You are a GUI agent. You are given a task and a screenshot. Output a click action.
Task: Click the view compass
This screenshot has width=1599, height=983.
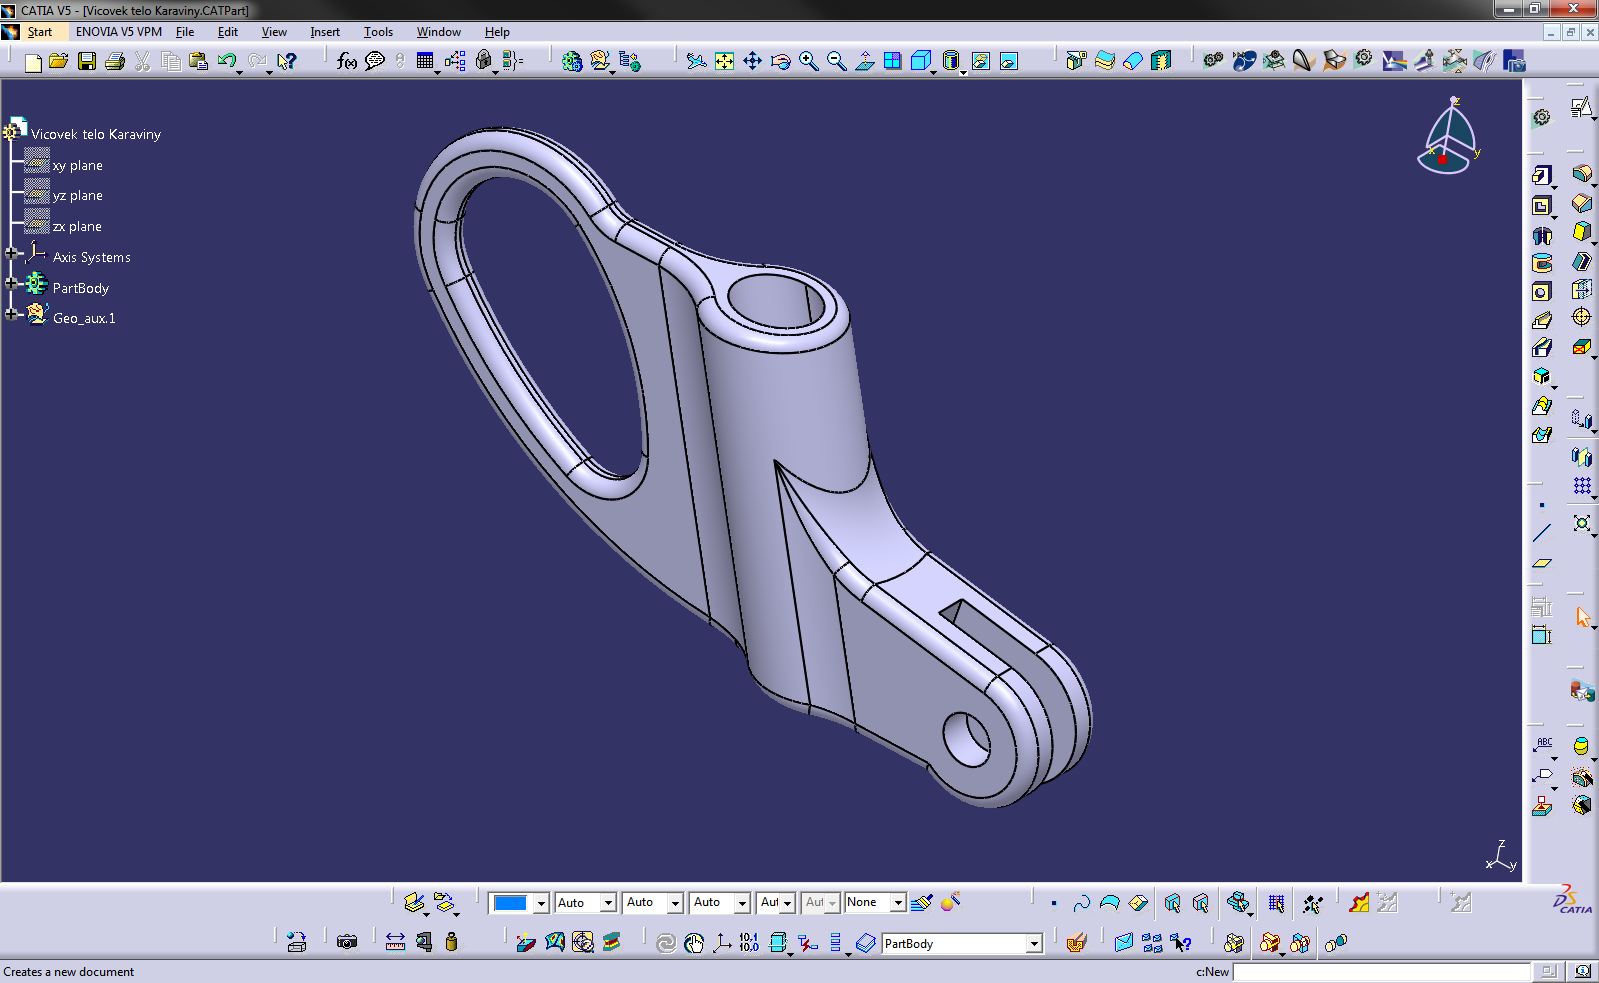coord(1449,137)
